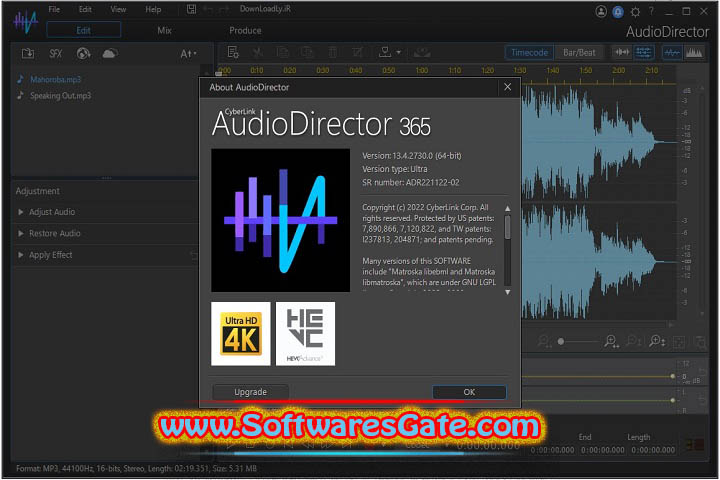Select Speaking Out.mp3 in the library
The height and width of the screenshot is (480, 720).
point(61,96)
